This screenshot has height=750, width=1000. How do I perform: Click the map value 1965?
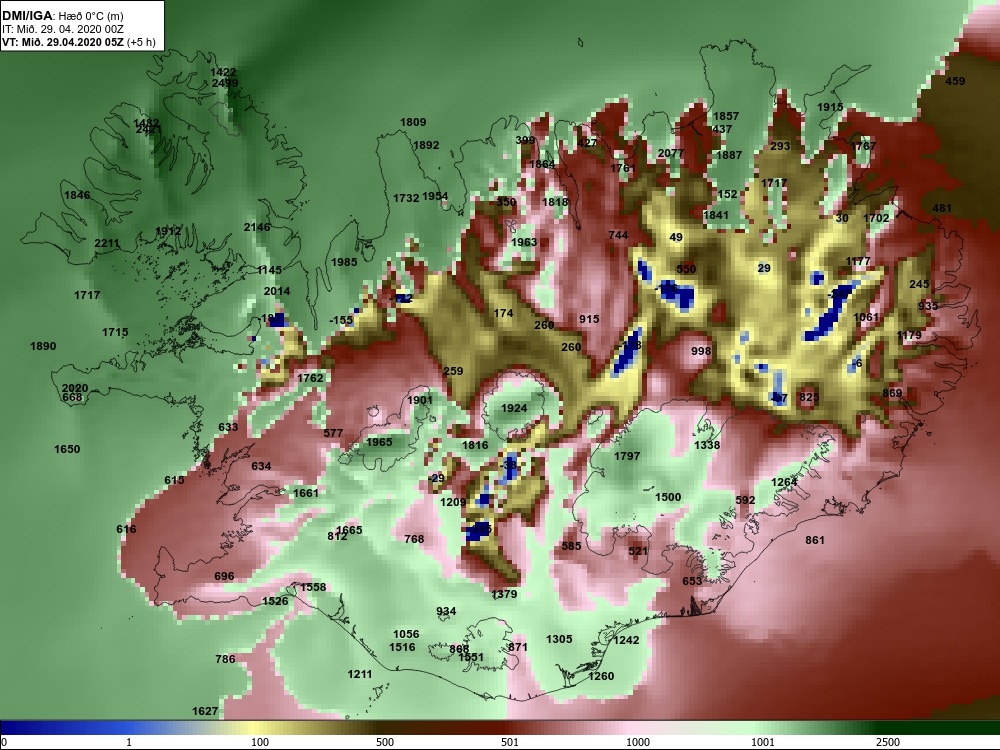(379, 442)
